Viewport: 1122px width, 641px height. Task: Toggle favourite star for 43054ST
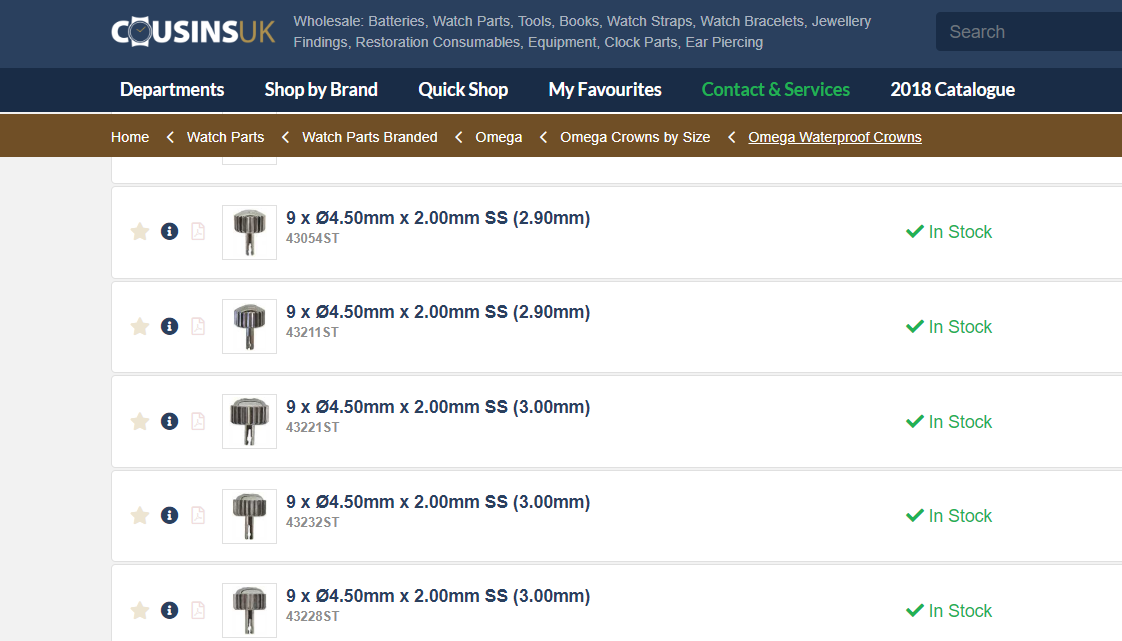(x=140, y=232)
